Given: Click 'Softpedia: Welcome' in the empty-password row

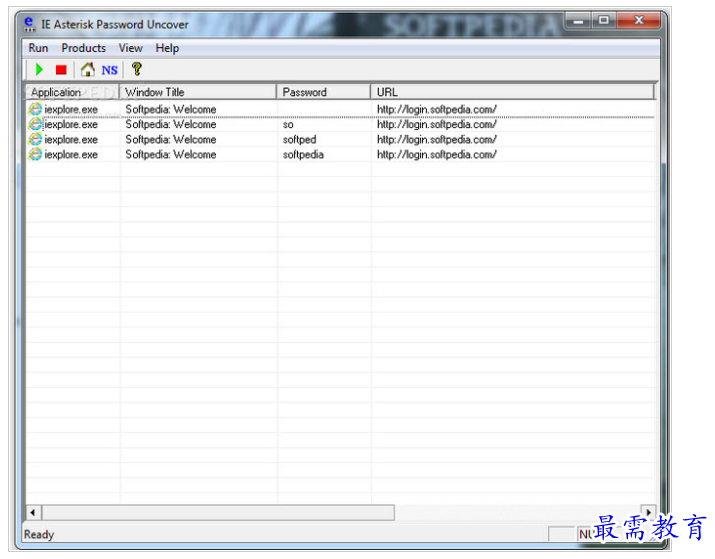Looking at the screenshot, I should coord(171,109).
